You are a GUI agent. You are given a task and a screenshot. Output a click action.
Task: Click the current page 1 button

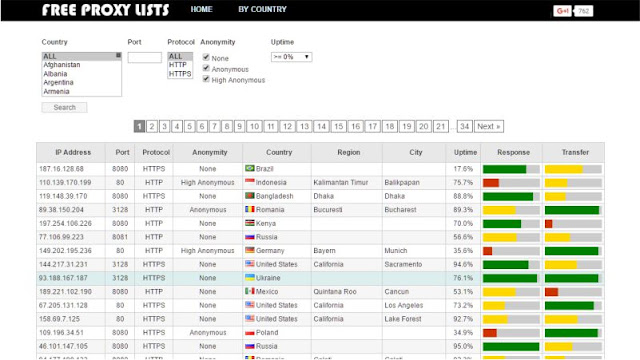(x=139, y=127)
